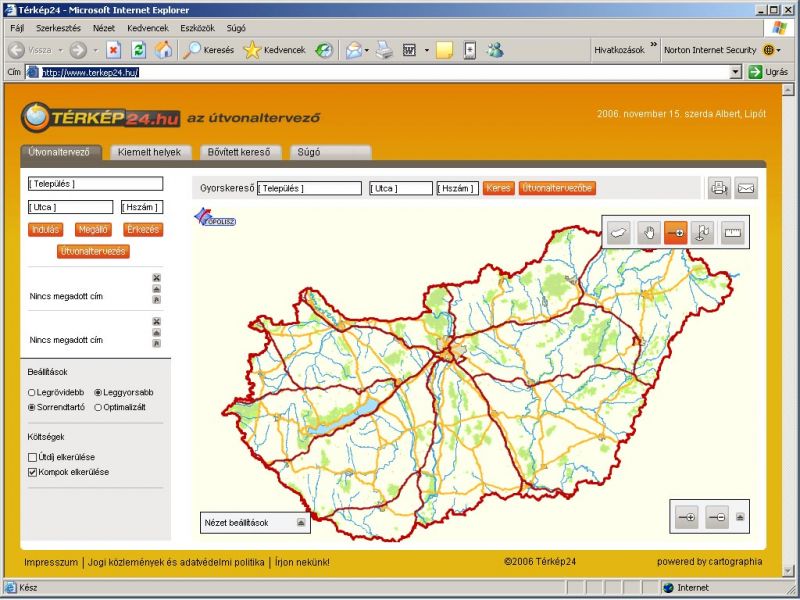This screenshot has width=800, height=600.
Task: Delete the second 'Nincs megadott cím' entry
Action: (157, 321)
